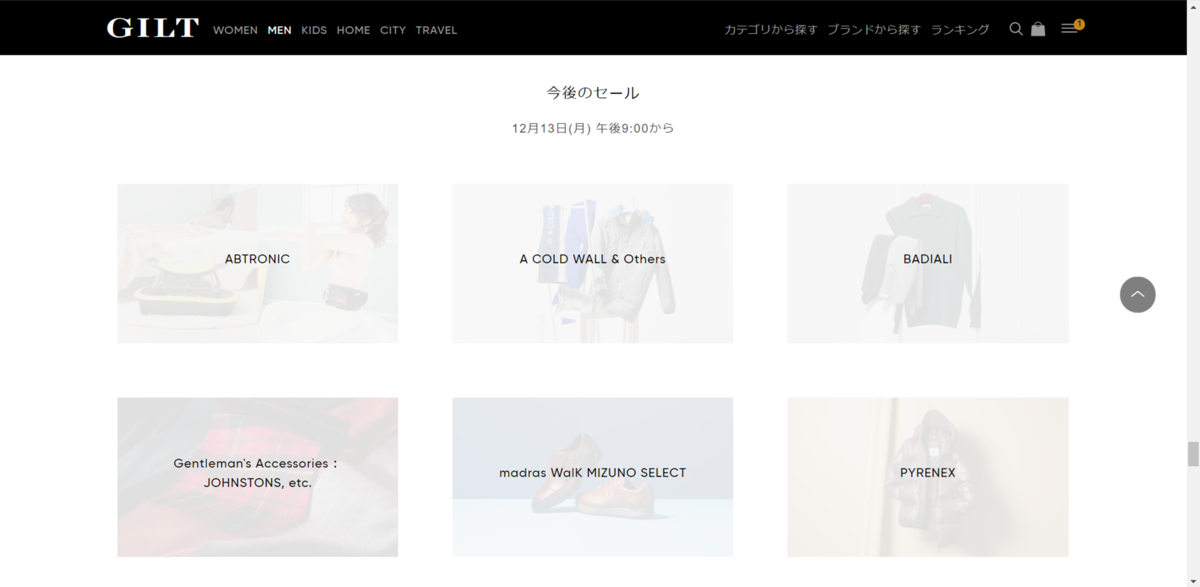
Task: Go to the GILT home logo
Action: 153,28
